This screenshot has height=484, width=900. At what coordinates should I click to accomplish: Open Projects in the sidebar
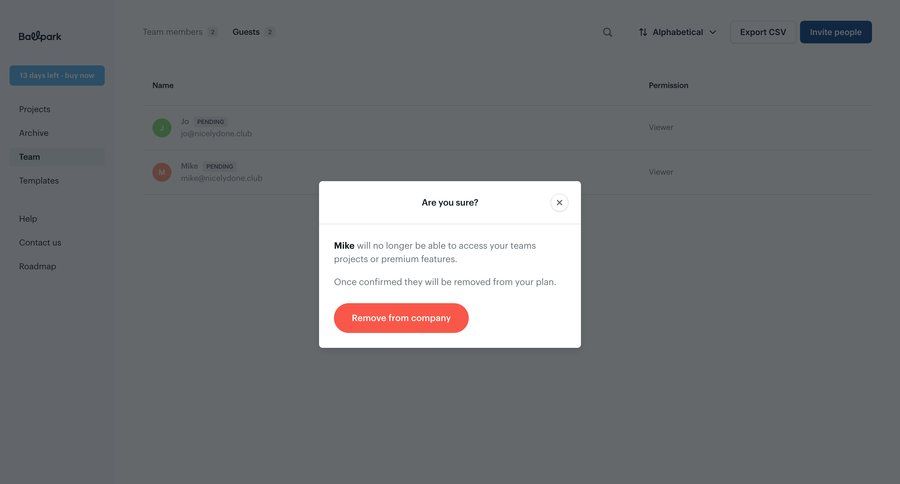coord(35,109)
